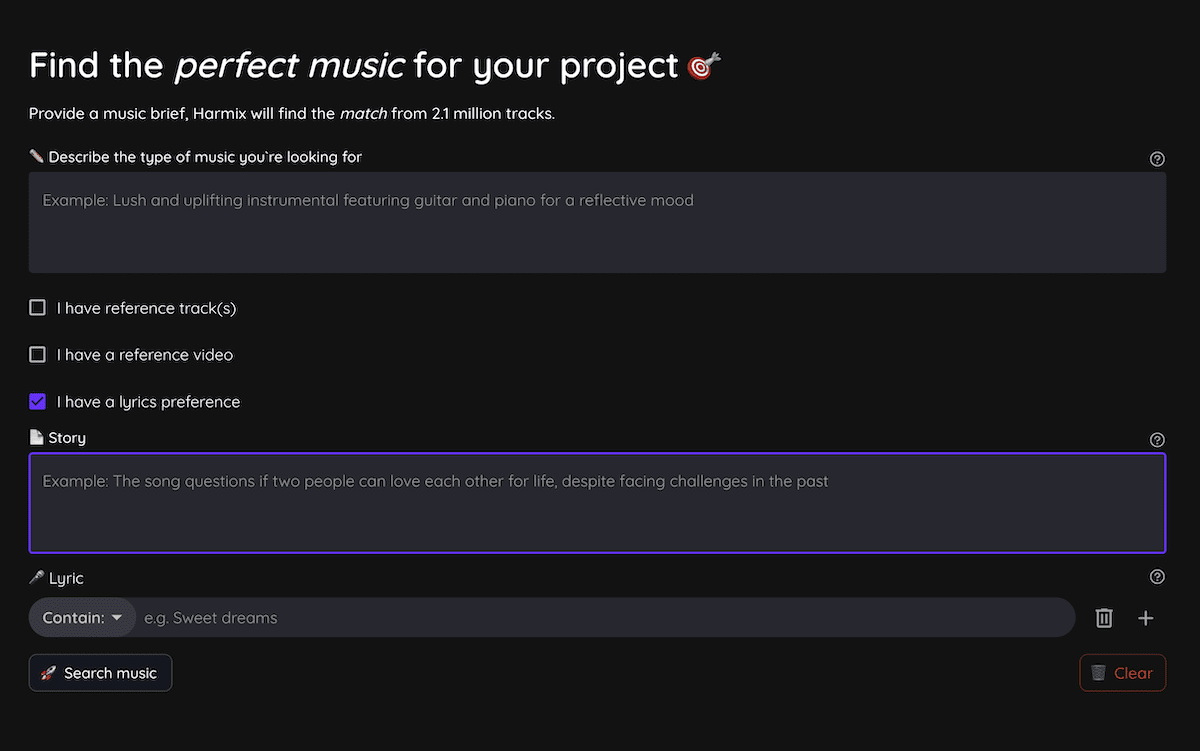Check 'I have a reference video'
The width and height of the screenshot is (1200, 751).
(x=37, y=354)
